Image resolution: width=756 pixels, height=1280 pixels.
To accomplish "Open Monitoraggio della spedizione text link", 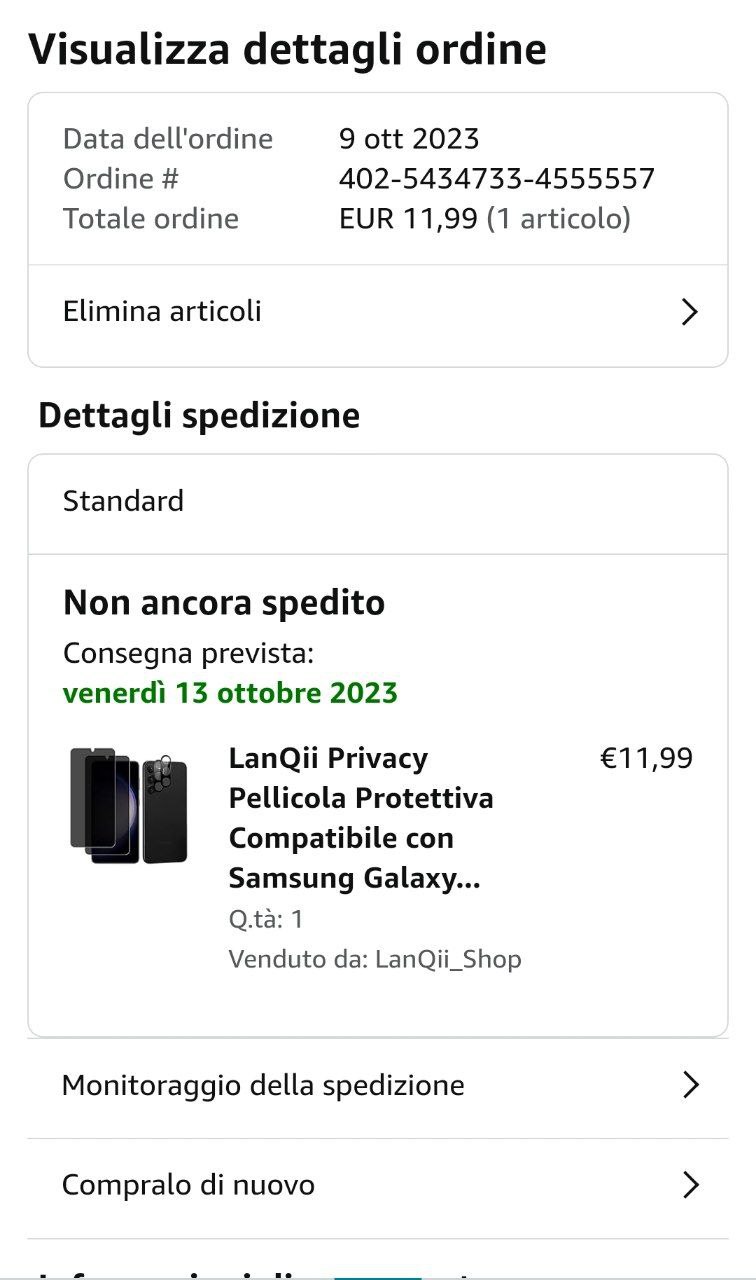I will (x=263, y=1085).
